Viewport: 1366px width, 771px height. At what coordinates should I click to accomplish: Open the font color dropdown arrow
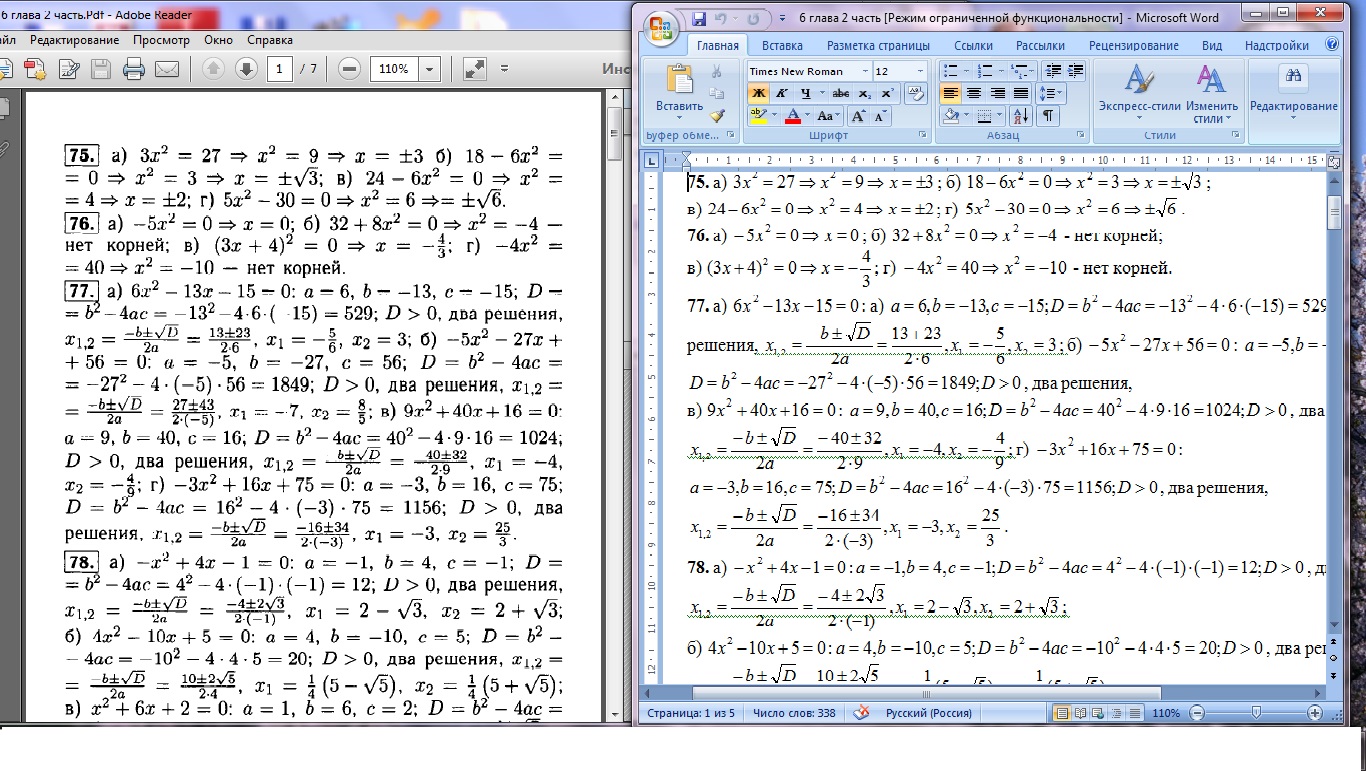[807, 116]
